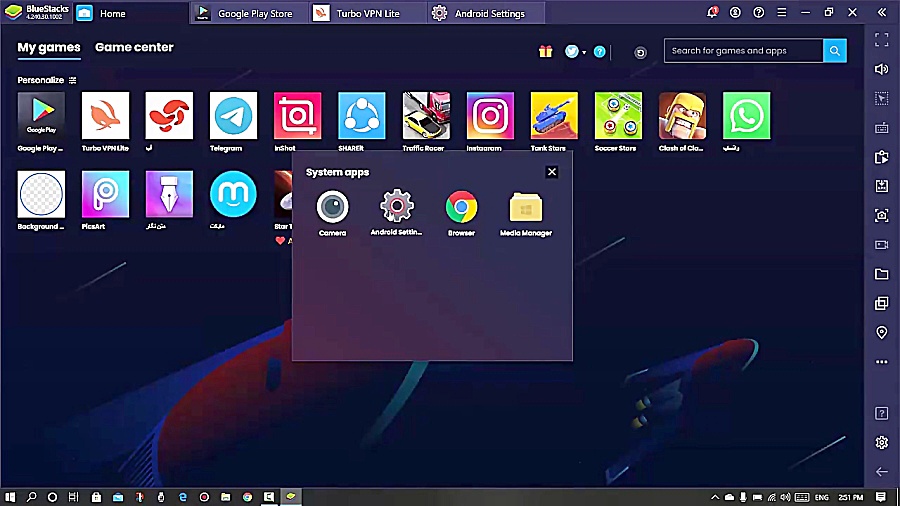The image size is (900, 506).
Task: Open the hamburger menu in title bar
Action: 782,12
